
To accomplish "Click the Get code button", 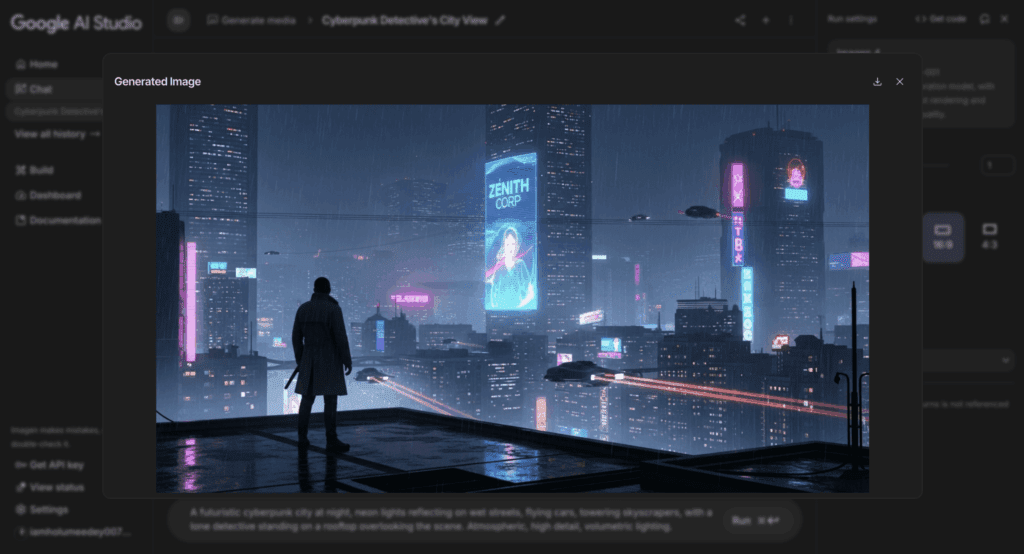I will pos(940,19).
